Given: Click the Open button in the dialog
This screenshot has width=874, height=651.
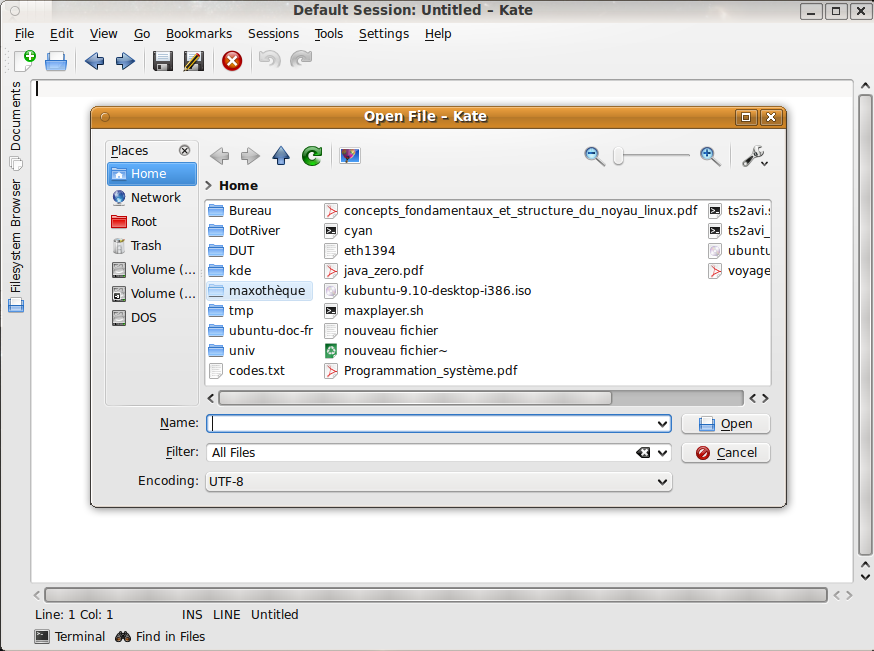Looking at the screenshot, I should tap(726, 424).
